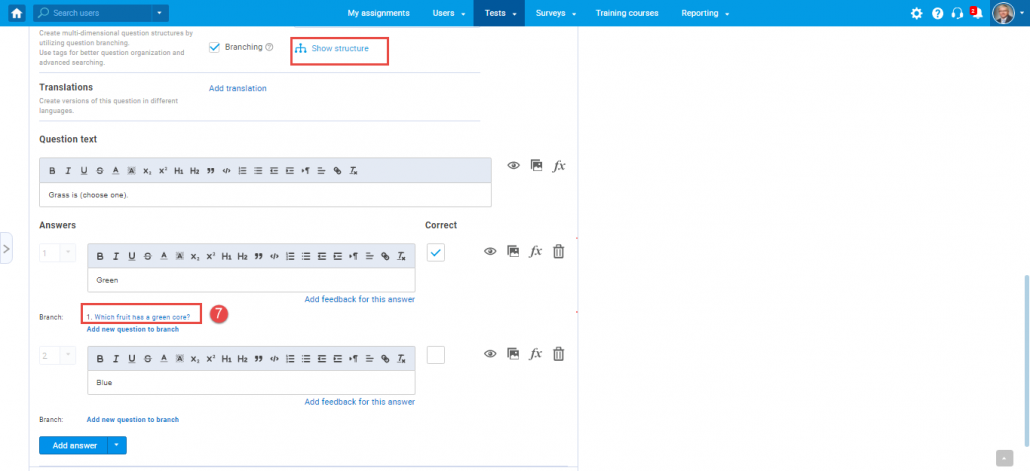Pick text color in question text toolbar
This screenshot has width=1030, height=471.
point(116,170)
